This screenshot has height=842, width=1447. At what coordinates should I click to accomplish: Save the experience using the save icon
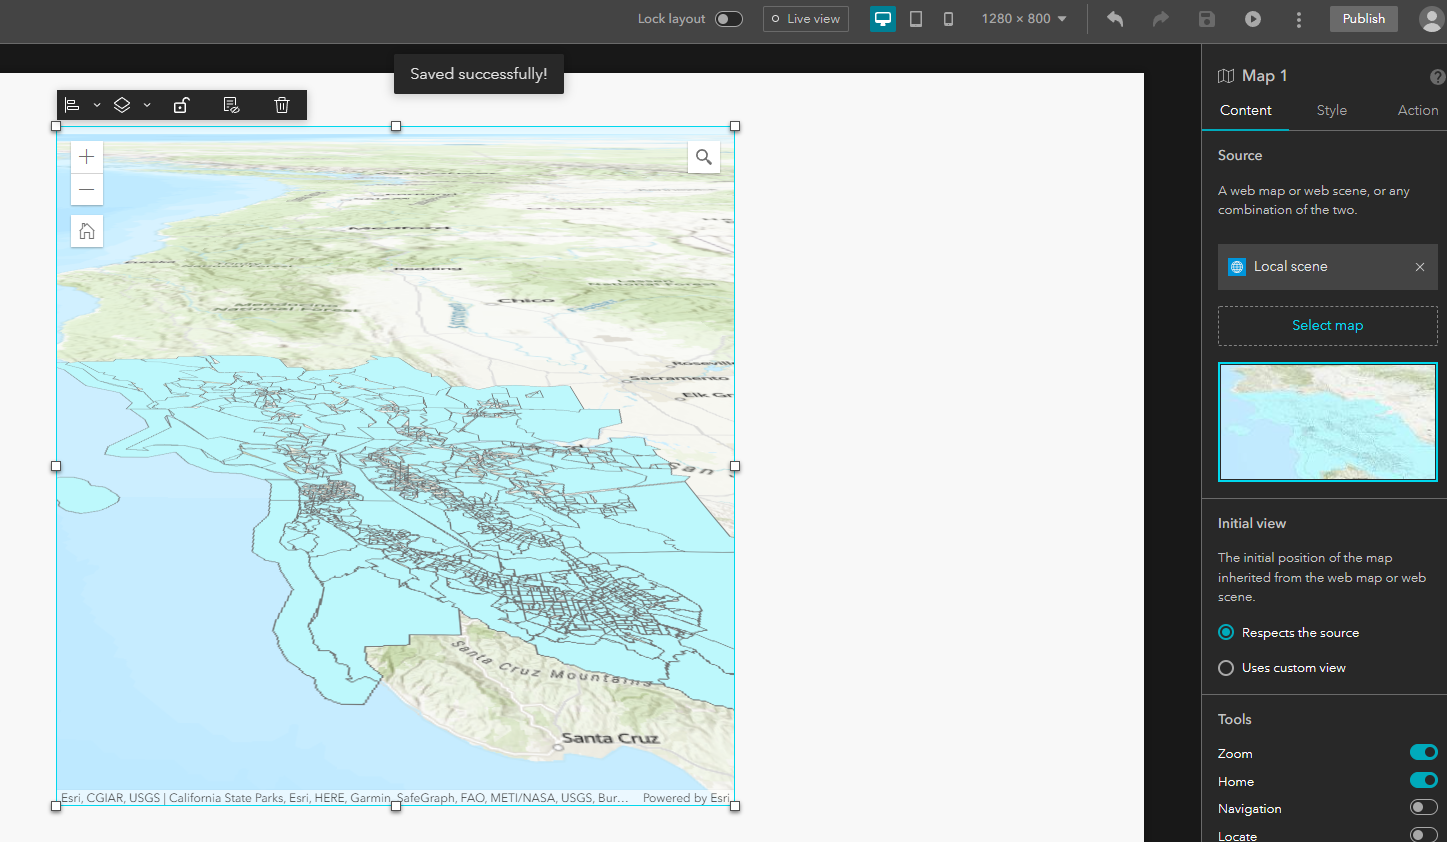click(x=1206, y=18)
